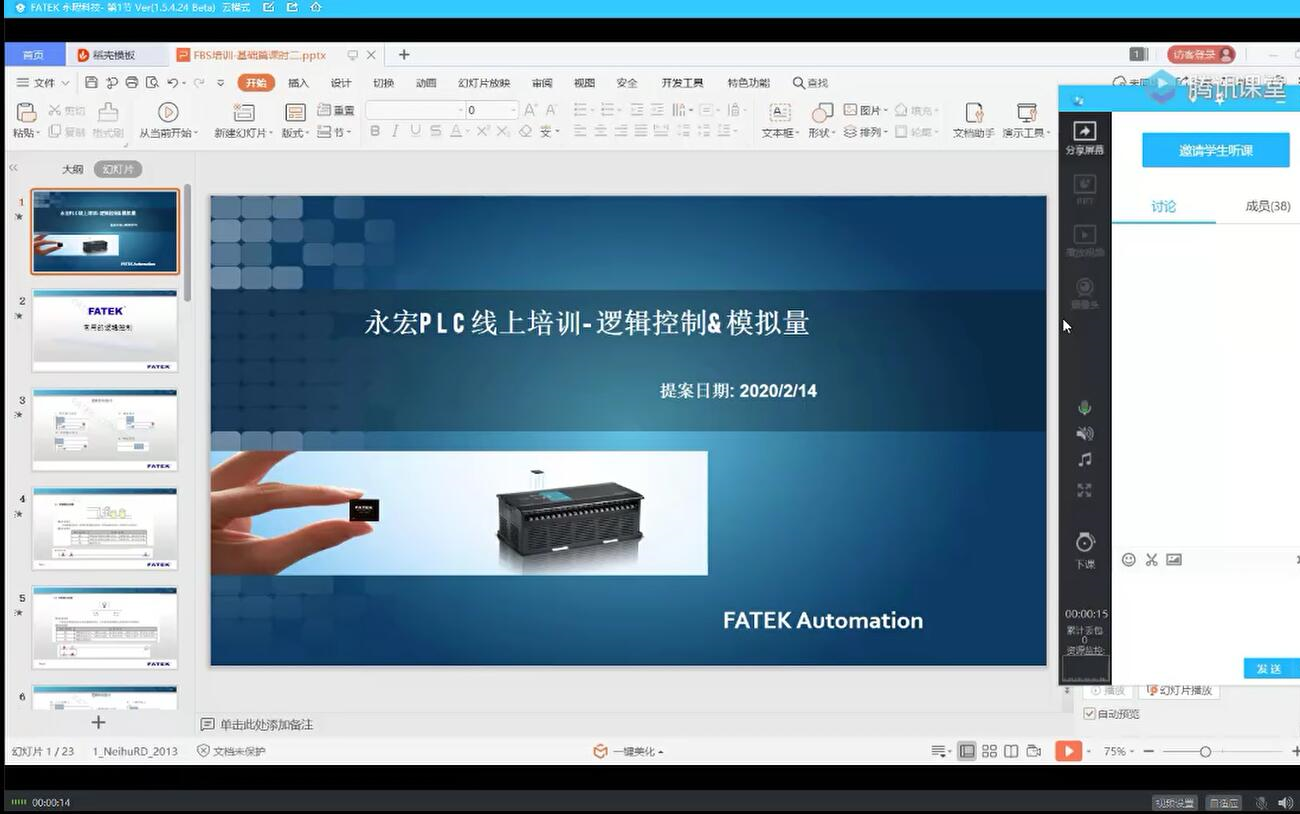Click the Slideshow Play (幻灯片播放) button
1300x814 pixels.
1178,690
